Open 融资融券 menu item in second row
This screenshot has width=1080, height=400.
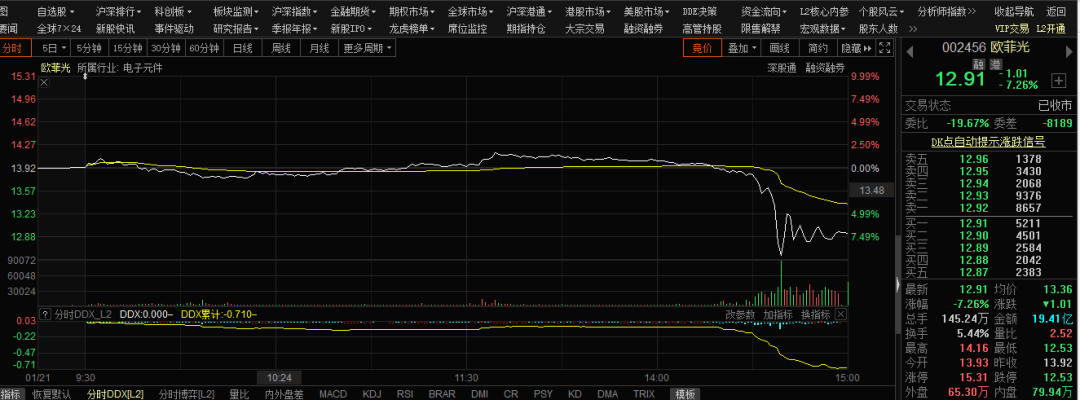643,29
